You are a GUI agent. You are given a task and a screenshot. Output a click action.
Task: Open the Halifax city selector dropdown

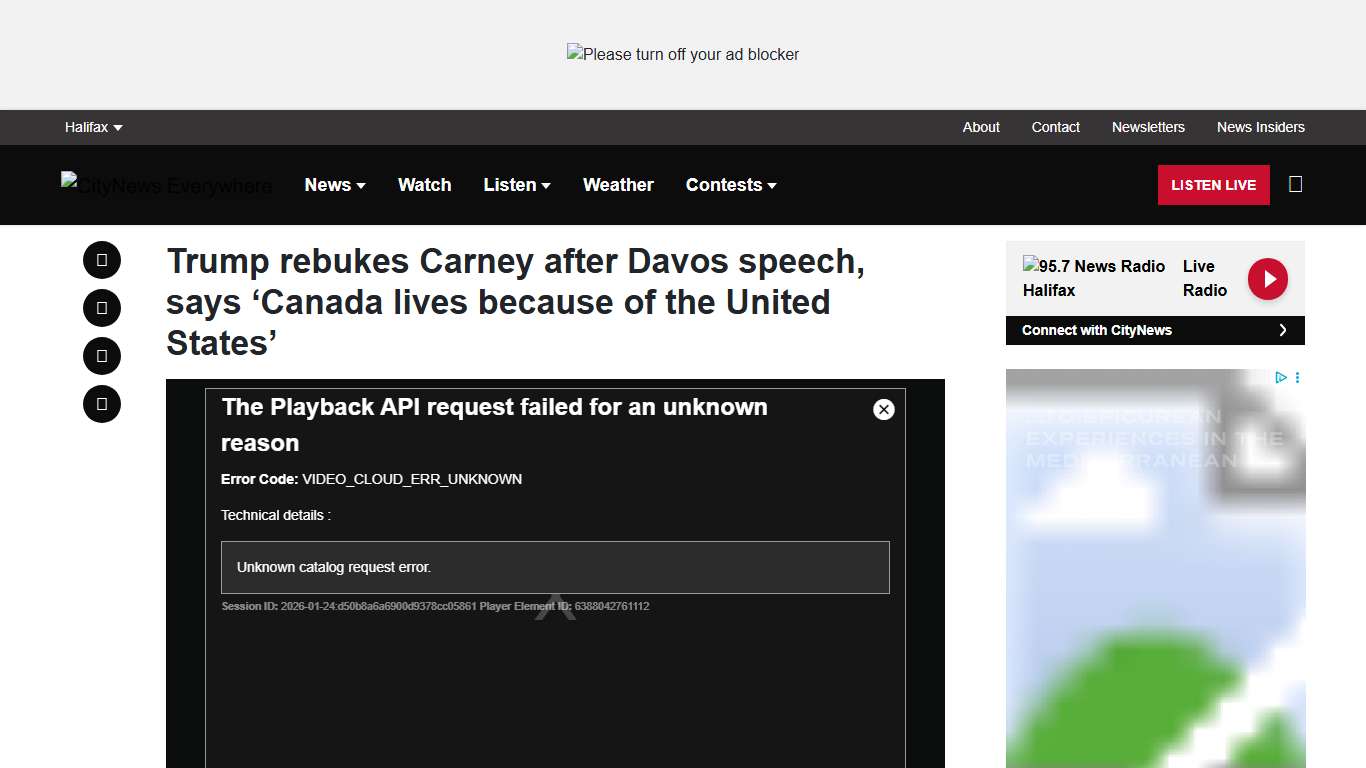click(93, 127)
